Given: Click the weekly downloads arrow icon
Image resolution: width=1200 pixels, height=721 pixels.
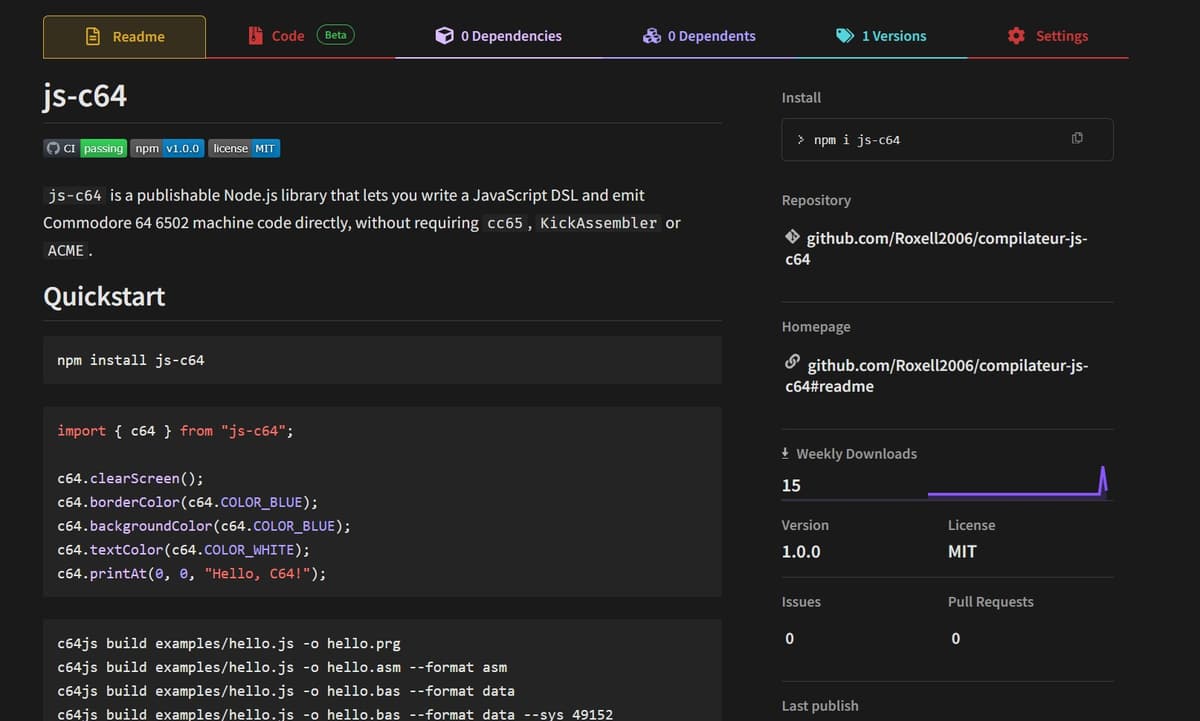Looking at the screenshot, I should 785,453.
